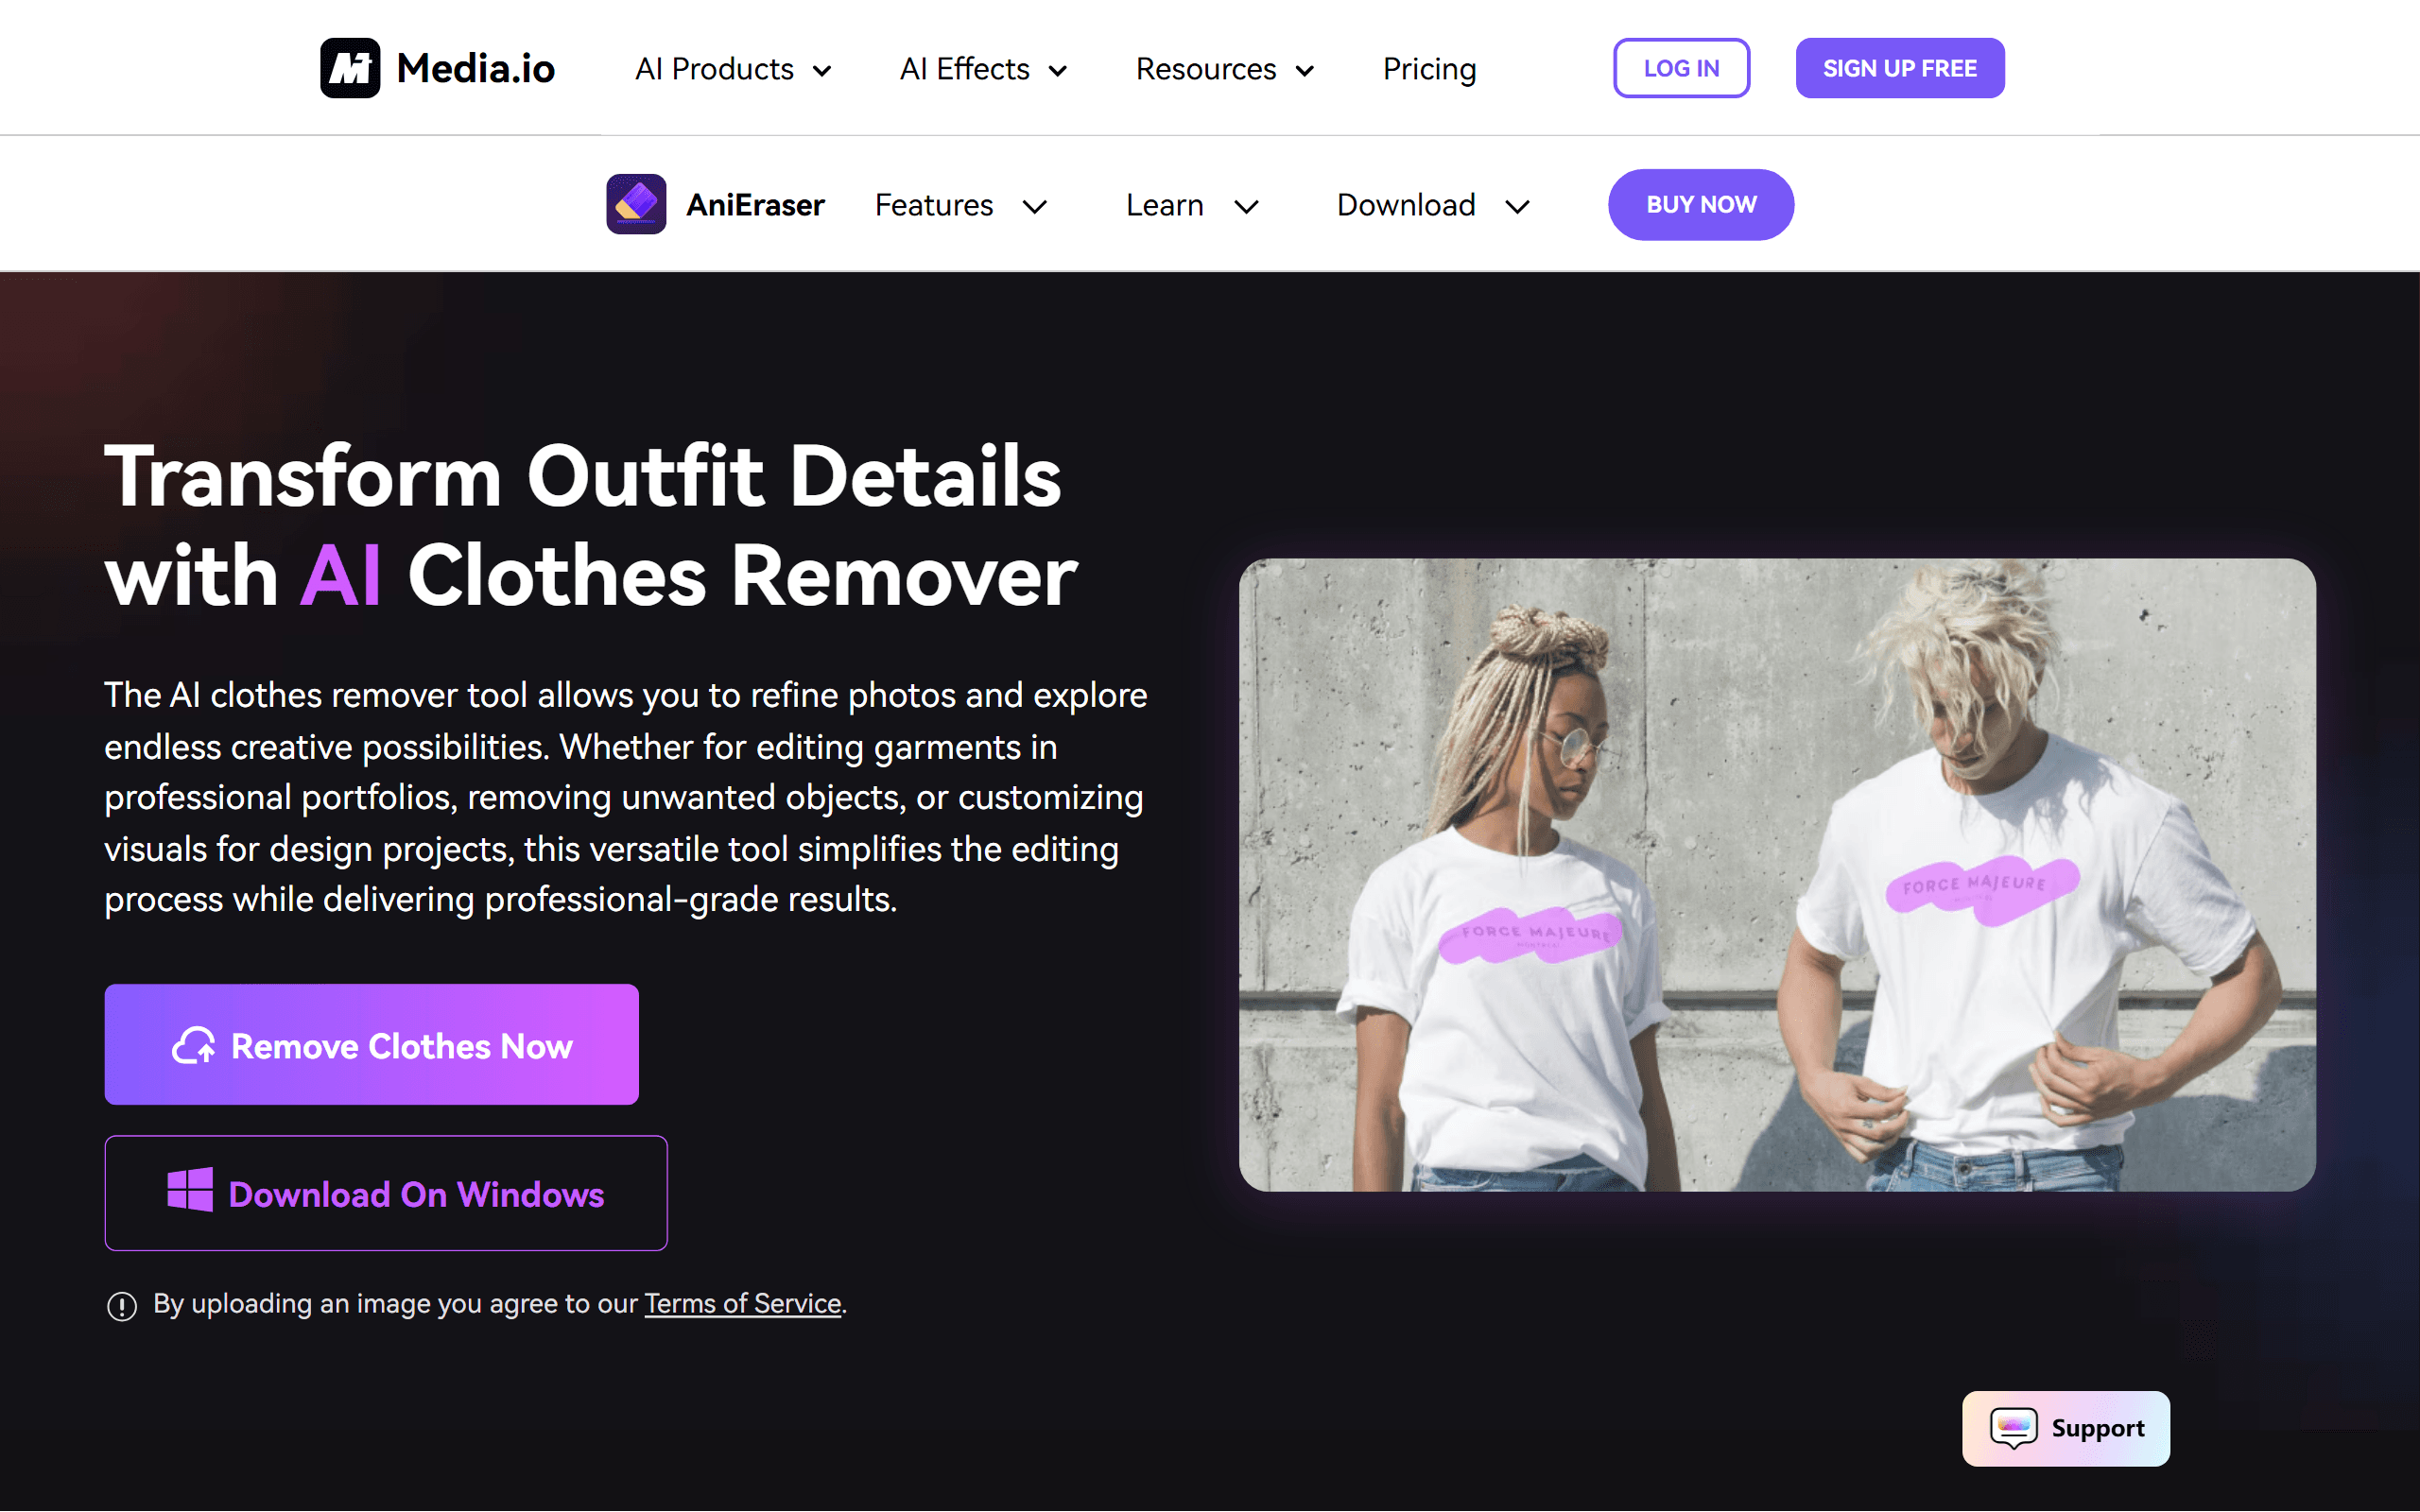Screen dimensions: 2420x1512
Task: Click the Media.io logo icon
Action: click(350, 68)
